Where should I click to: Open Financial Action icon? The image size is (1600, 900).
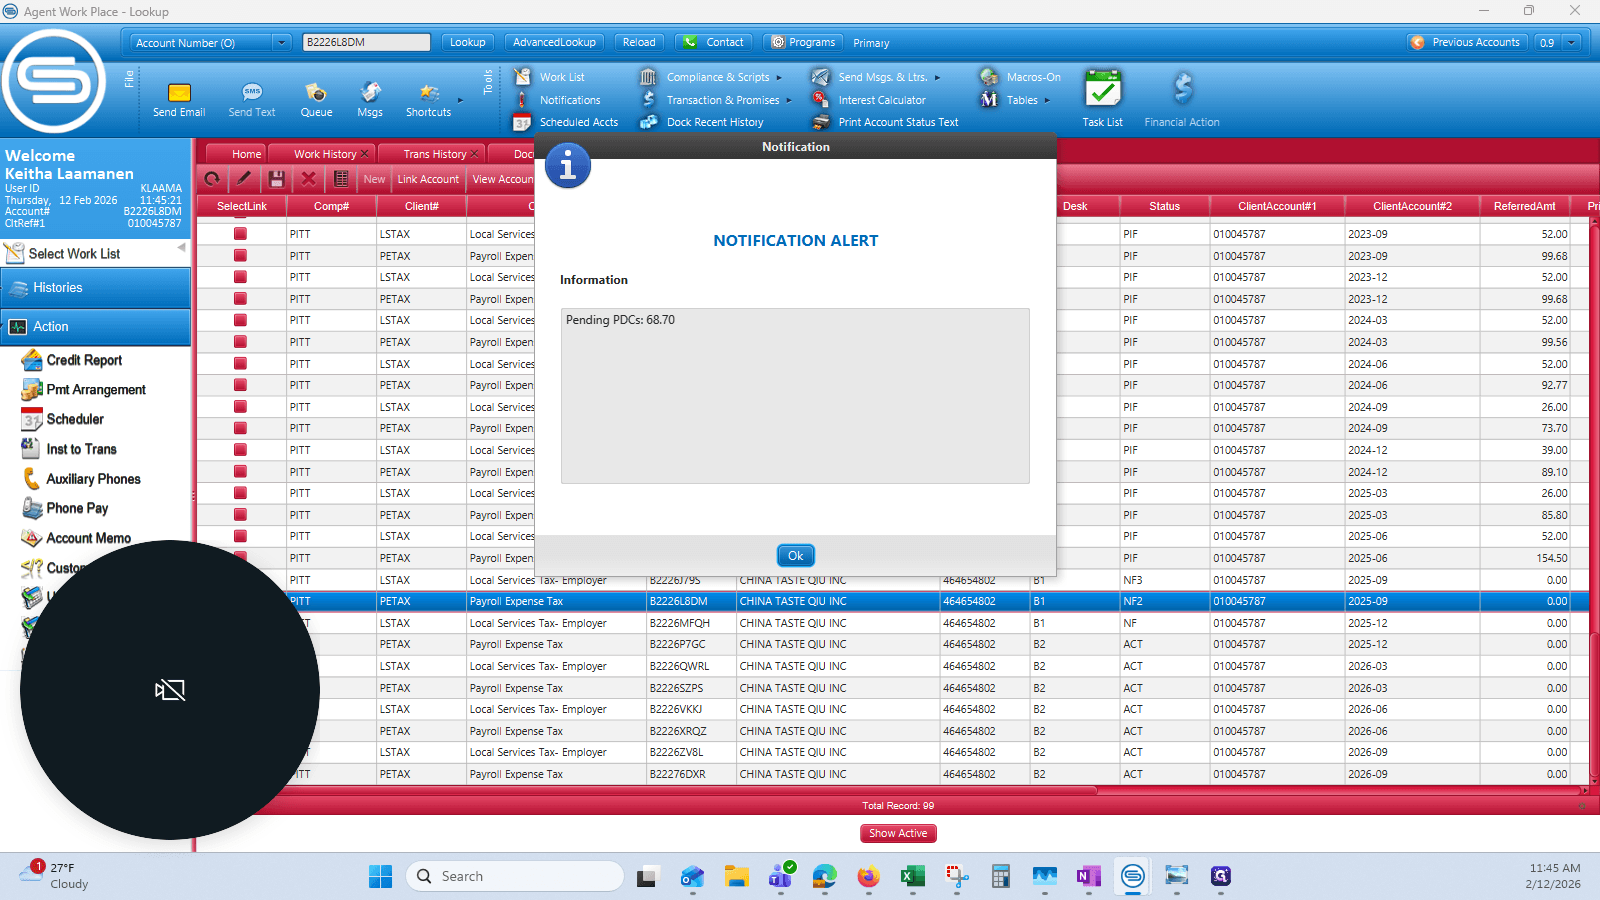1182,98
